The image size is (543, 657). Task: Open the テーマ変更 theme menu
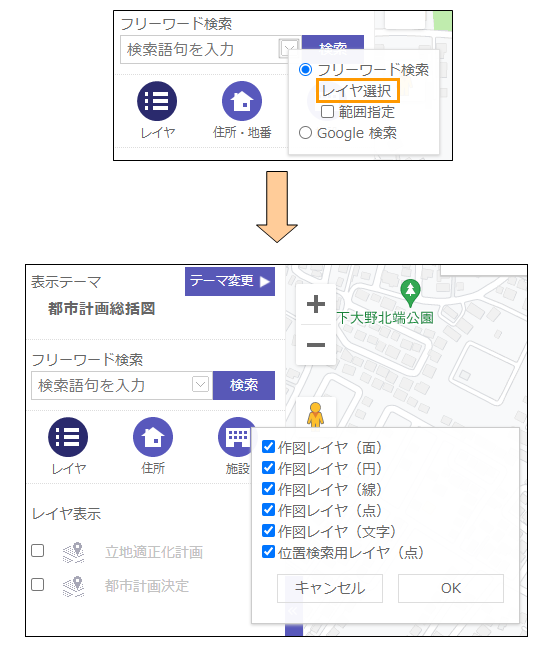(x=230, y=281)
